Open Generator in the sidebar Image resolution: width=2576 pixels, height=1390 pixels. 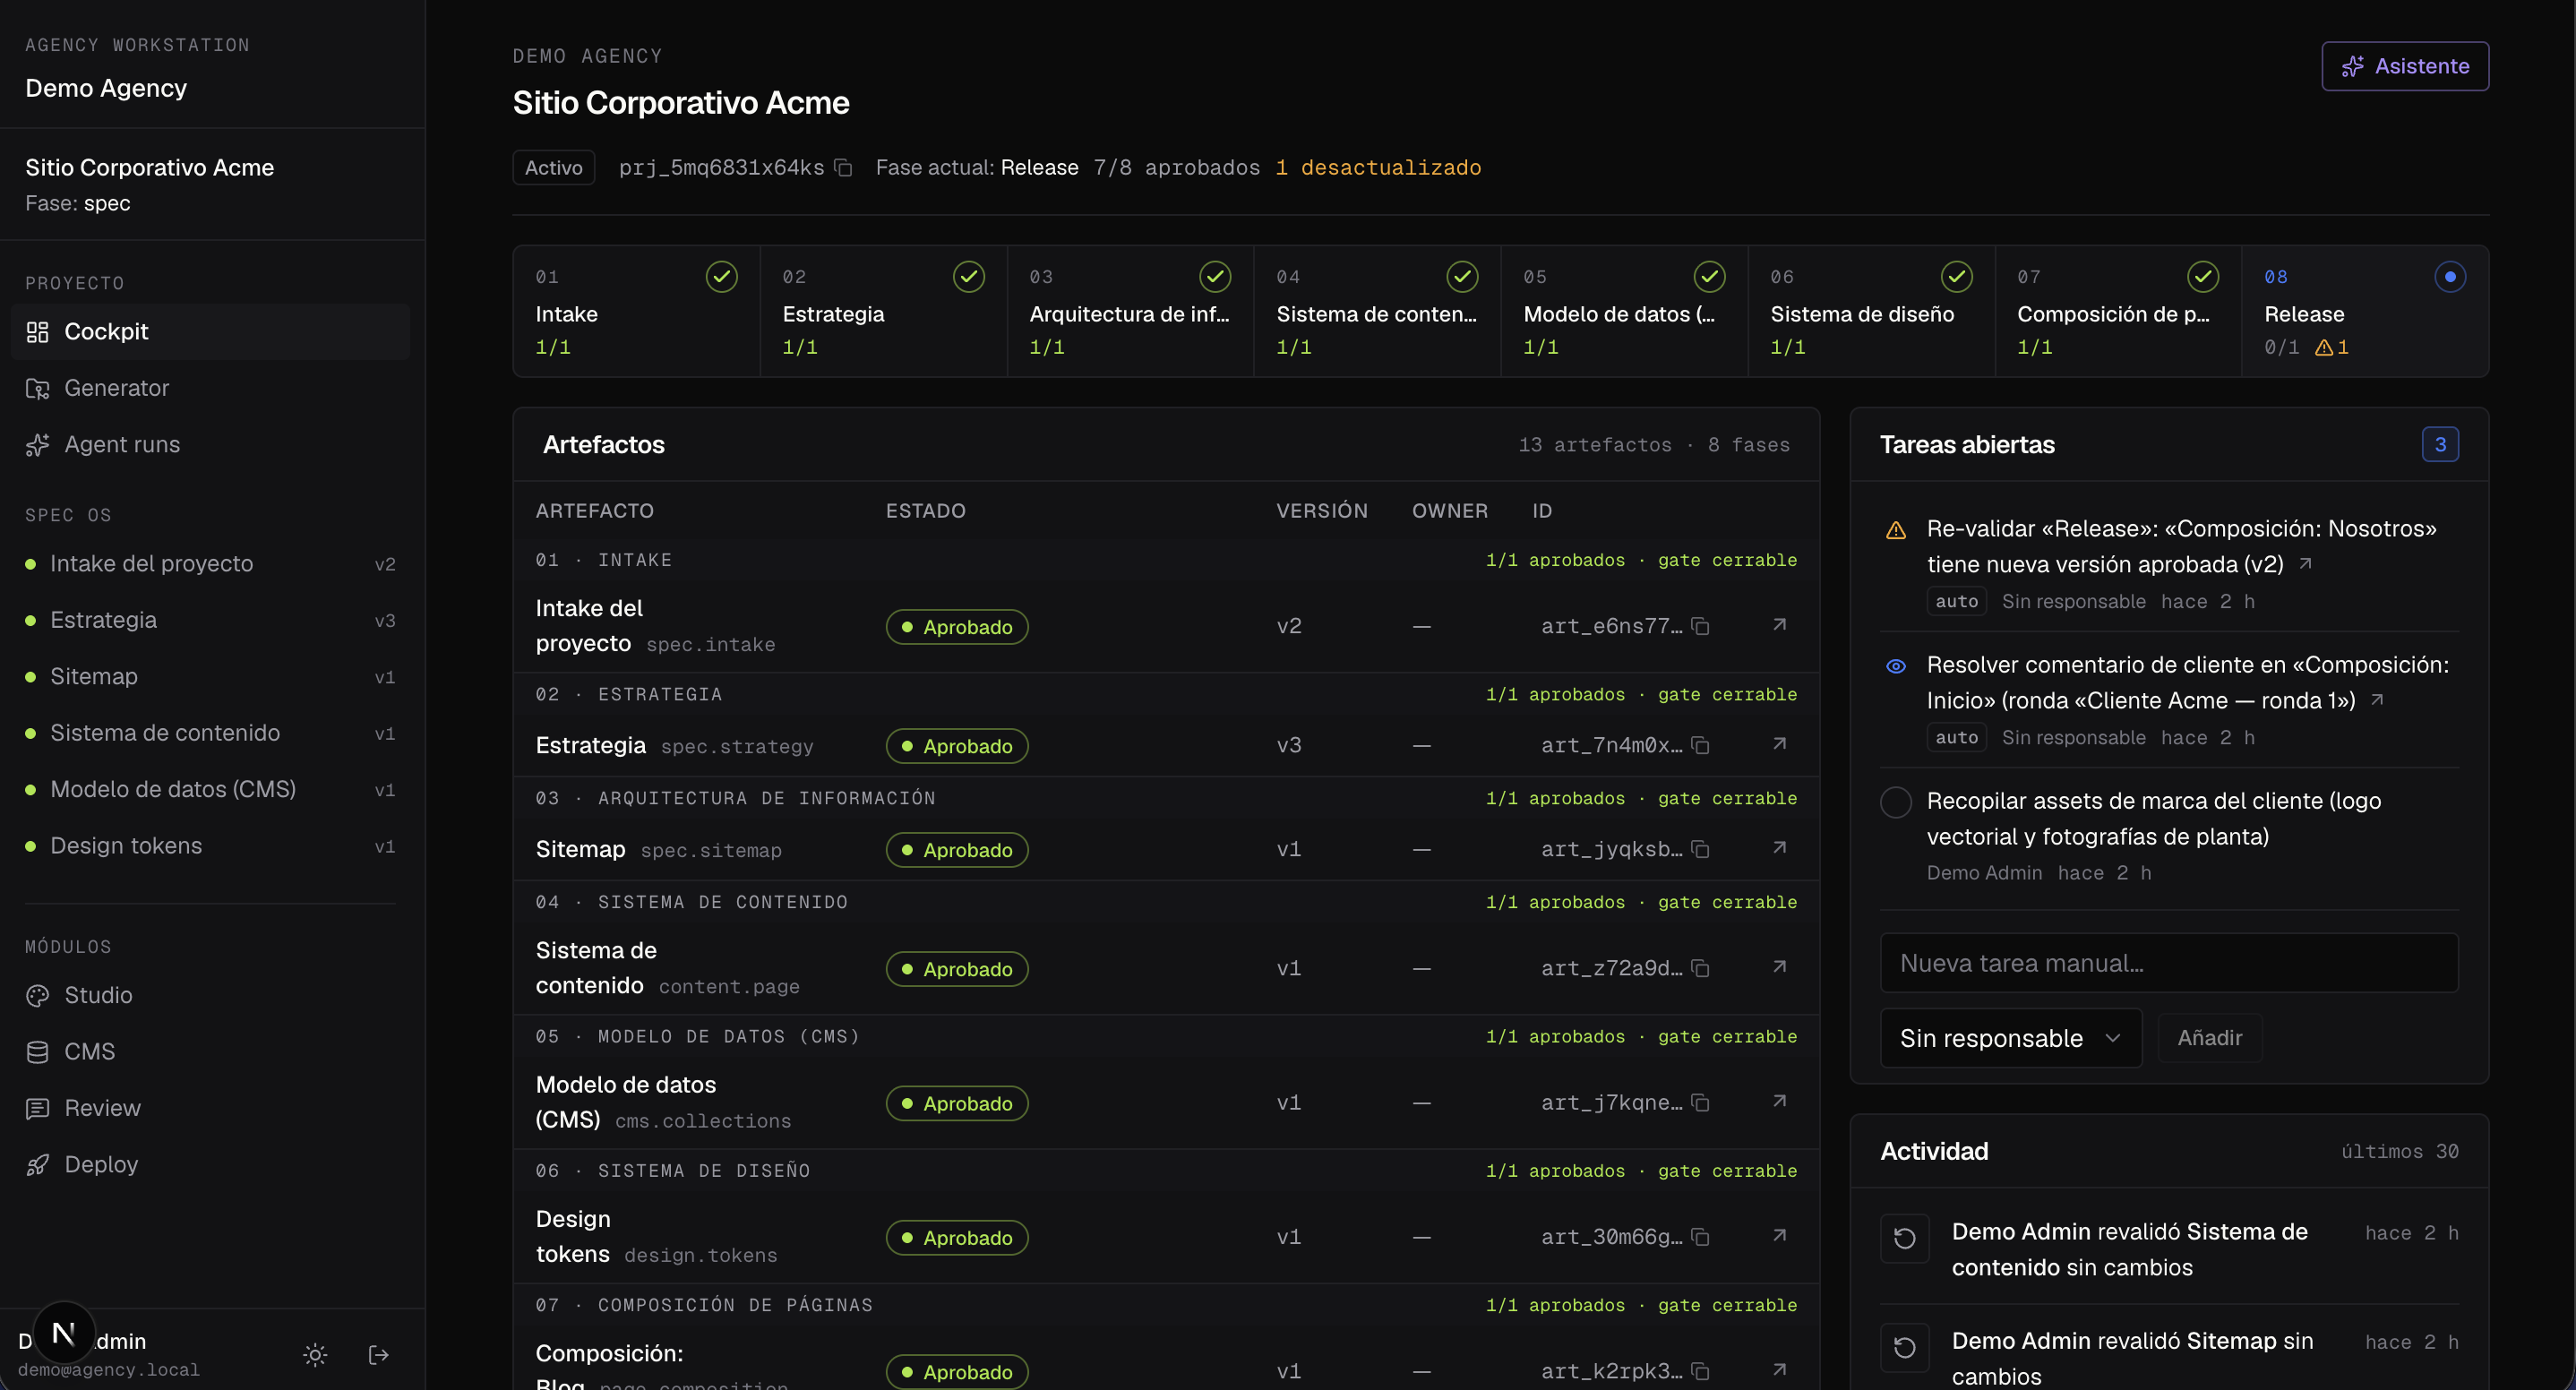[x=211, y=388]
